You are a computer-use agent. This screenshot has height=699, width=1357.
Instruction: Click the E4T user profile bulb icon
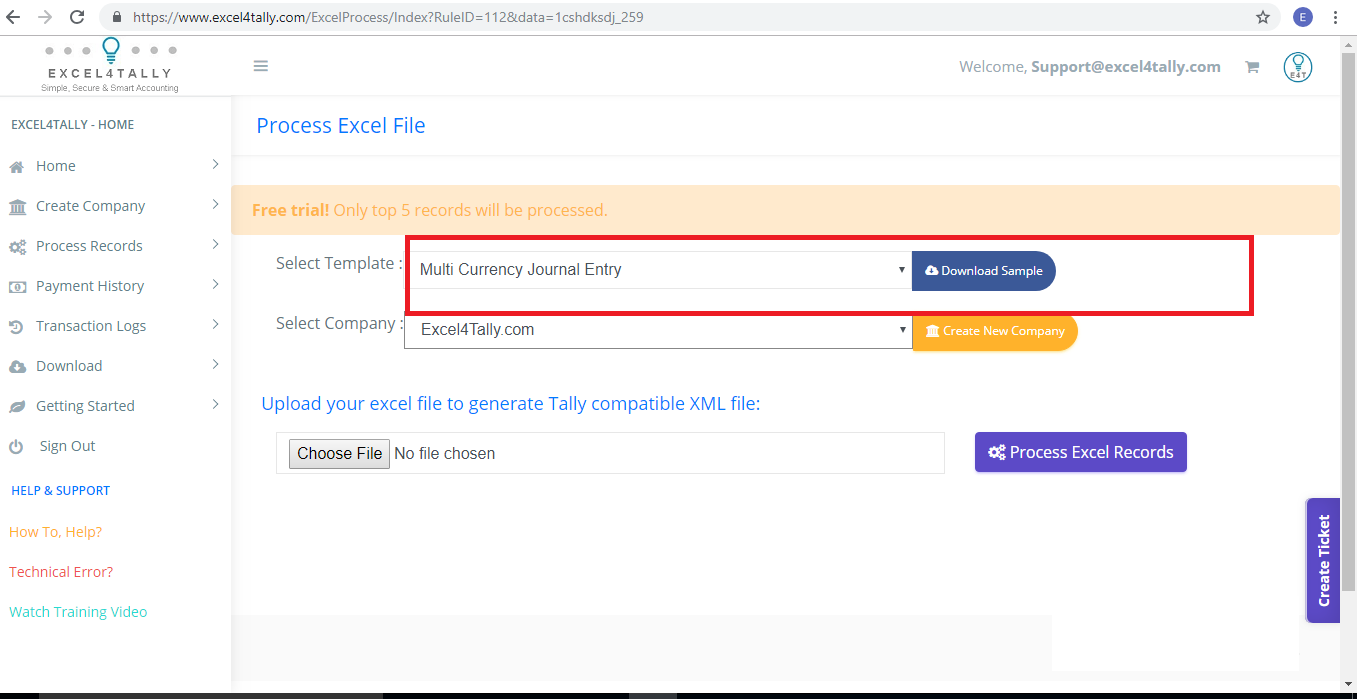point(1298,67)
